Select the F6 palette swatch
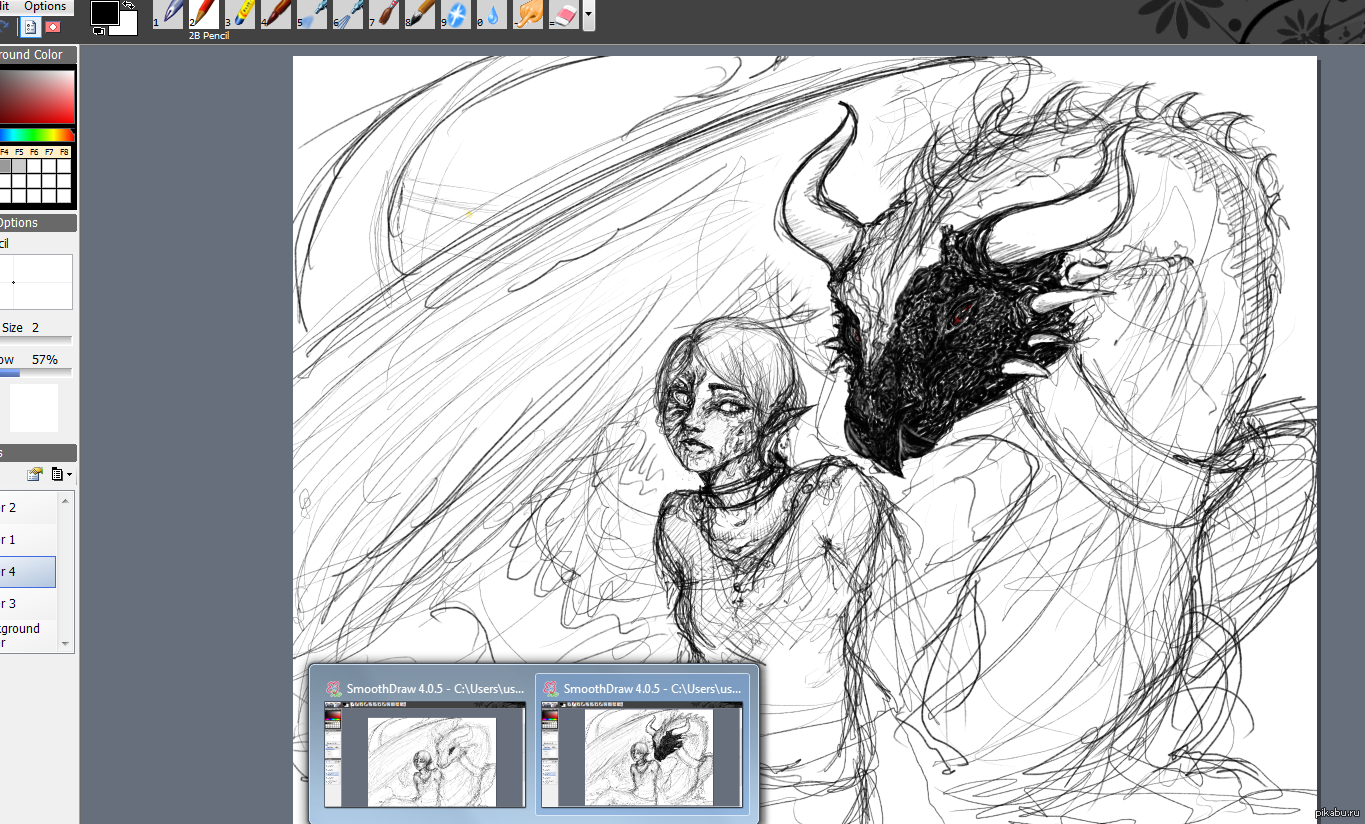Image resolution: width=1365 pixels, height=824 pixels. coord(34,166)
